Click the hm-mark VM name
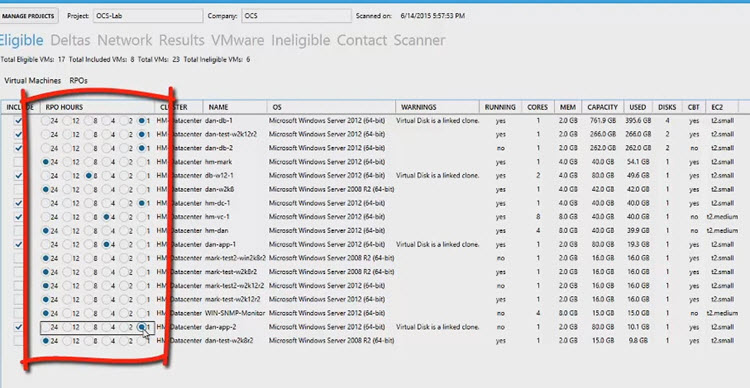Viewport: 750px width, 388px height. click(x=219, y=162)
